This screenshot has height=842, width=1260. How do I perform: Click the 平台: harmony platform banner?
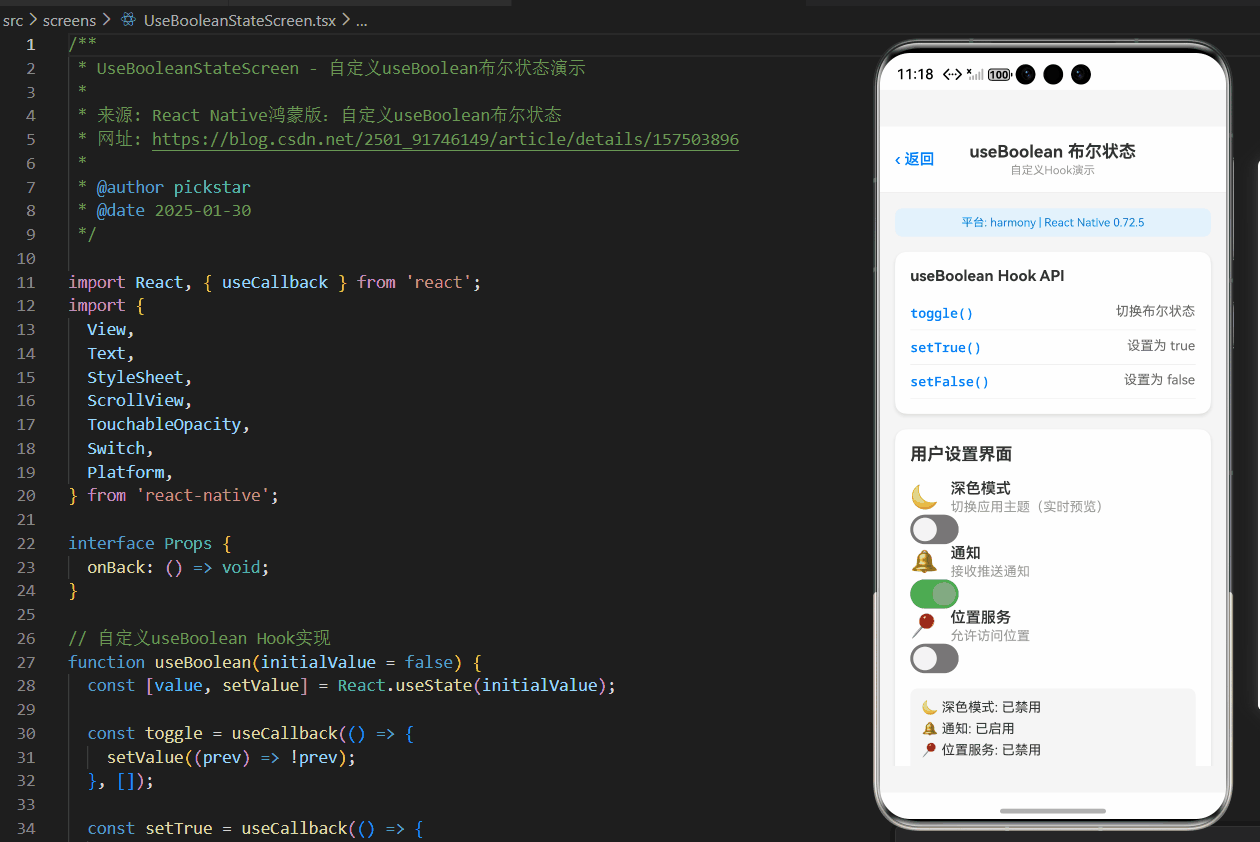coord(1052,222)
